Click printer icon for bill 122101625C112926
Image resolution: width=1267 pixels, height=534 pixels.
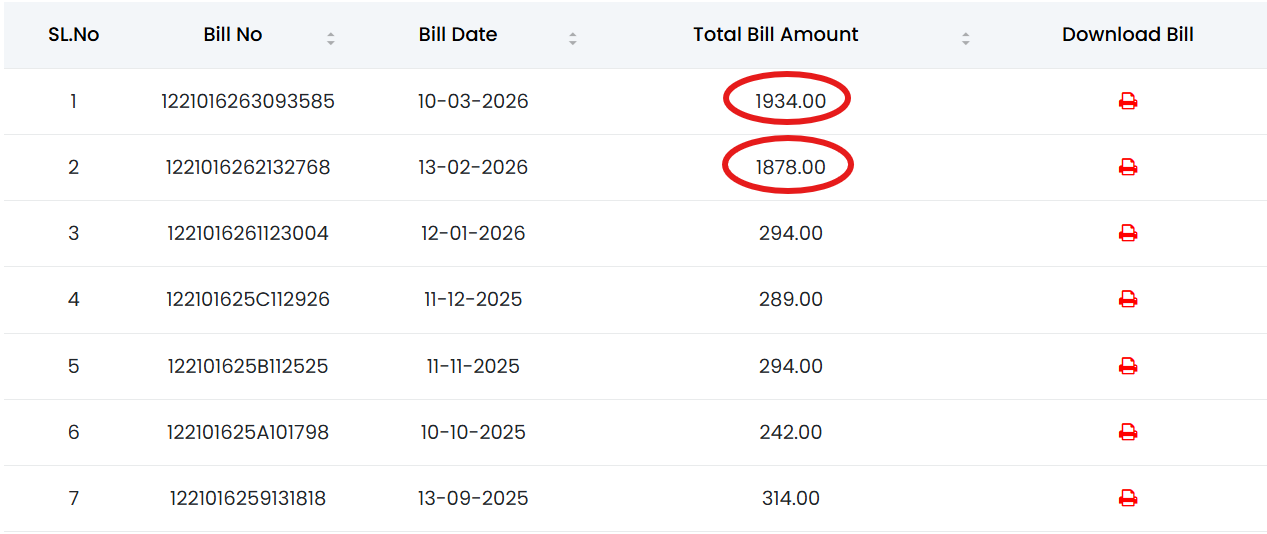pos(1128,299)
